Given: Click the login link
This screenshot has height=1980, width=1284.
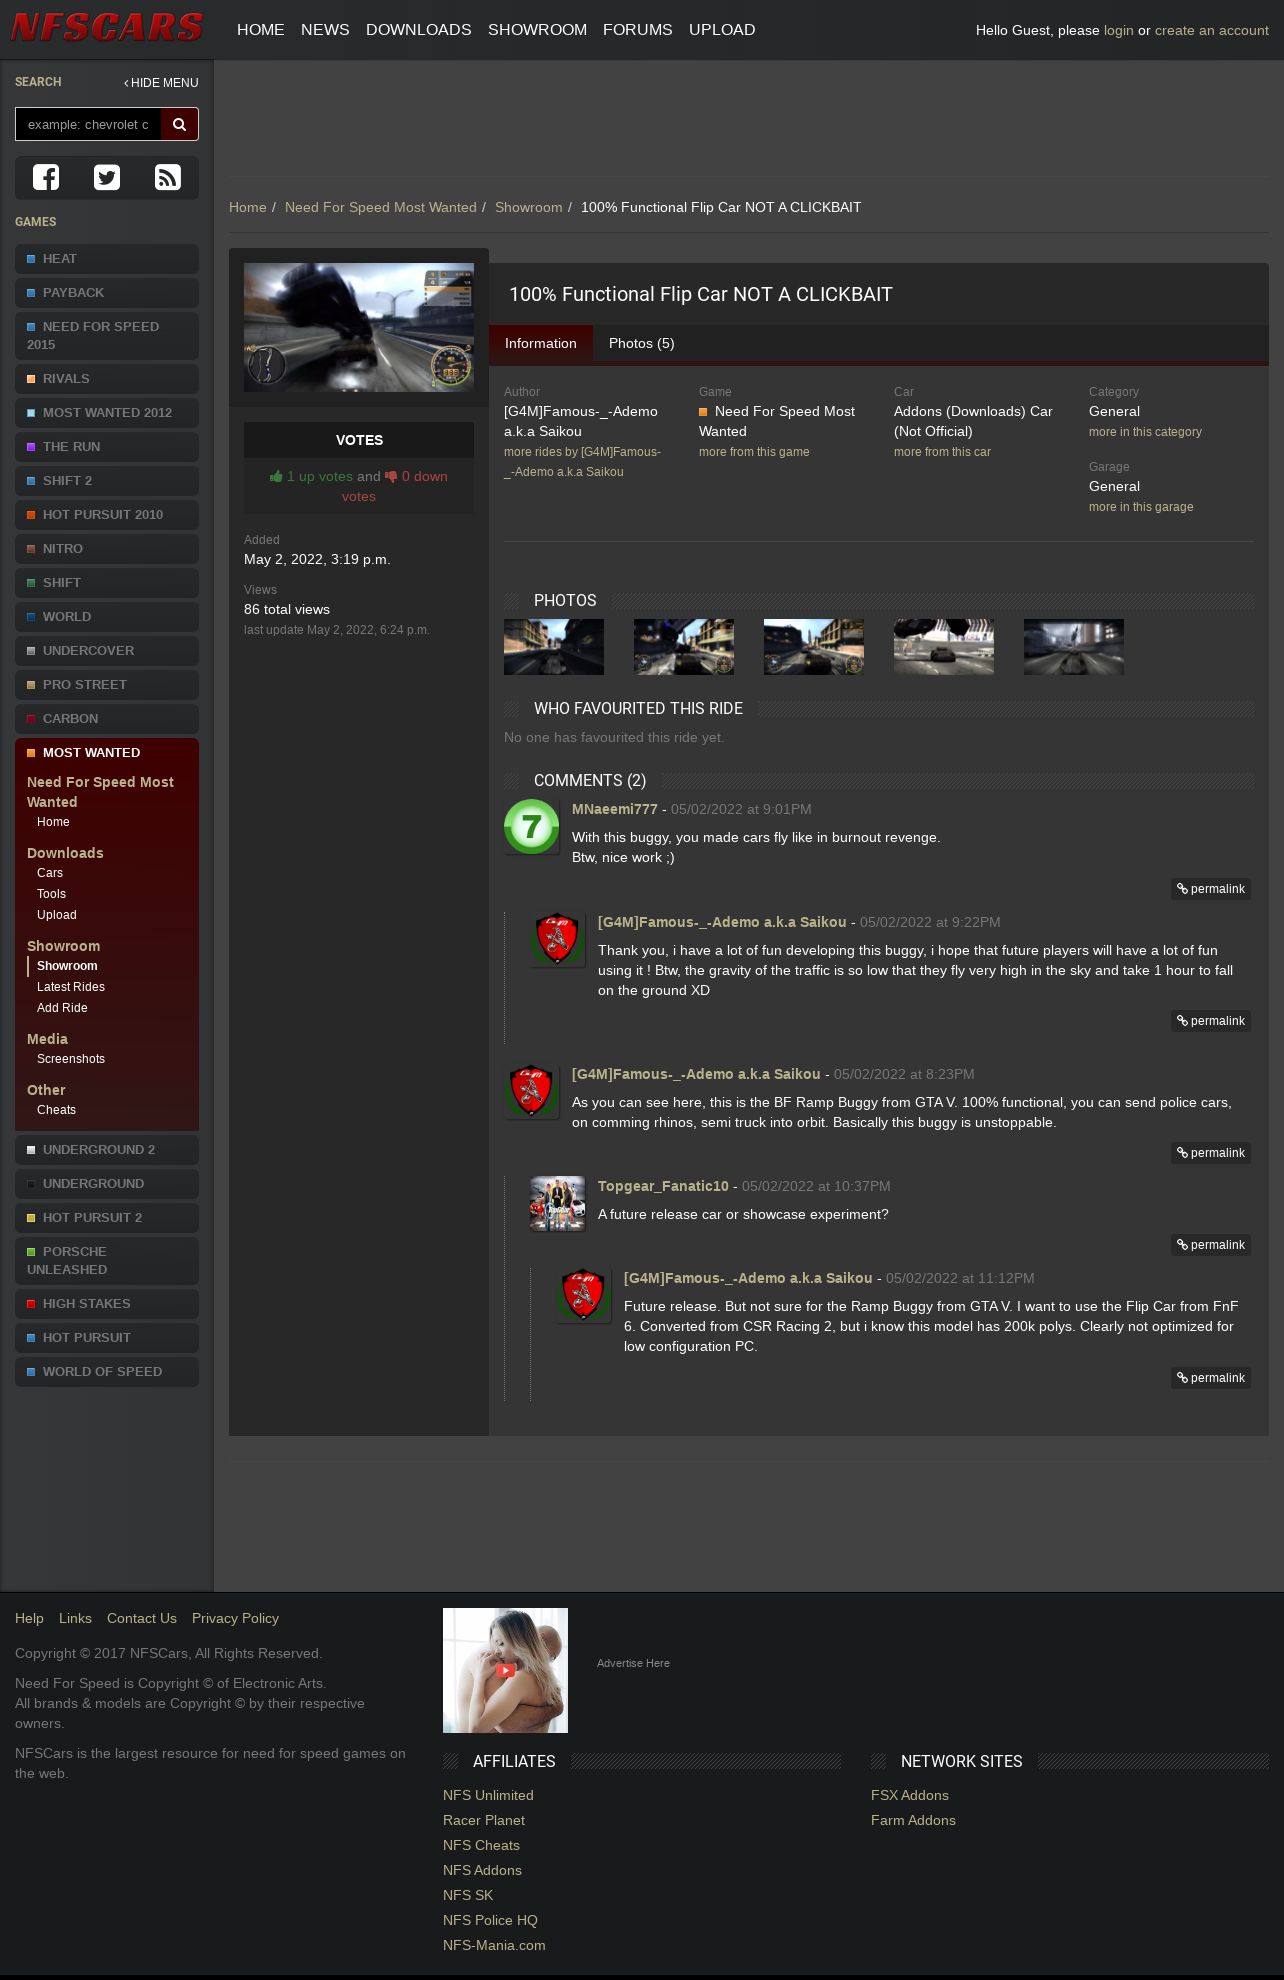Looking at the screenshot, I should pyautogui.click(x=1118, y=30).
